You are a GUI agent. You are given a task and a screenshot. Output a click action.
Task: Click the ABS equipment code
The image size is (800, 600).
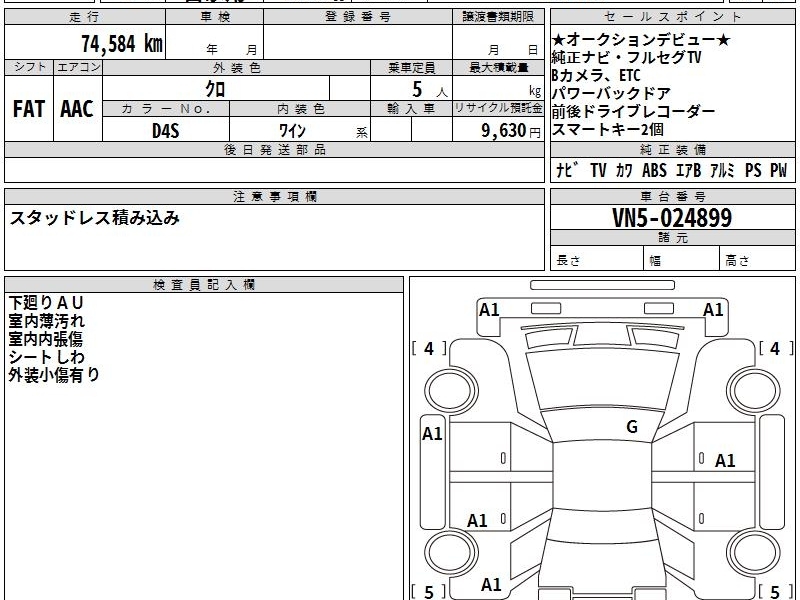pyautogui.click(x=654, y=170)
